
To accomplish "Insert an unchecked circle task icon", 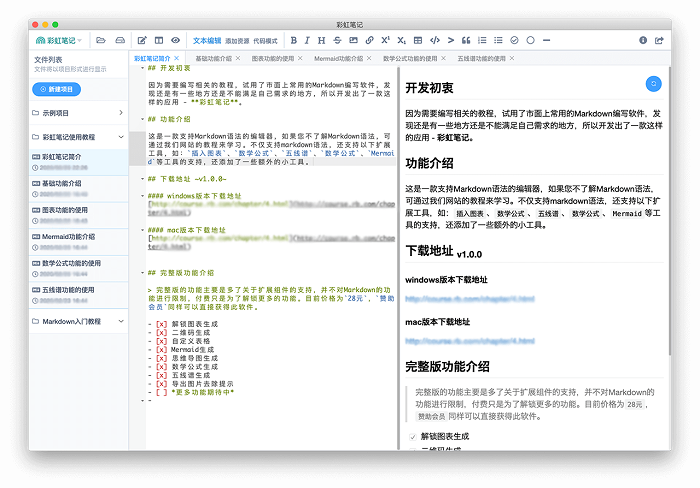I will 530,40.
